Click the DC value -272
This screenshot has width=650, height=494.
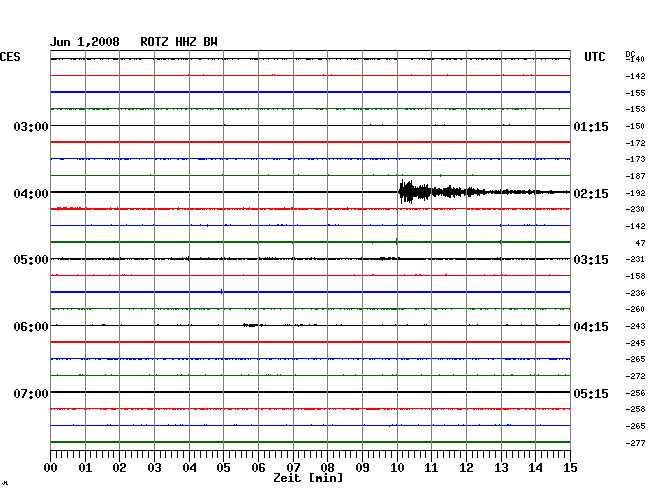[x=635, y=376]
